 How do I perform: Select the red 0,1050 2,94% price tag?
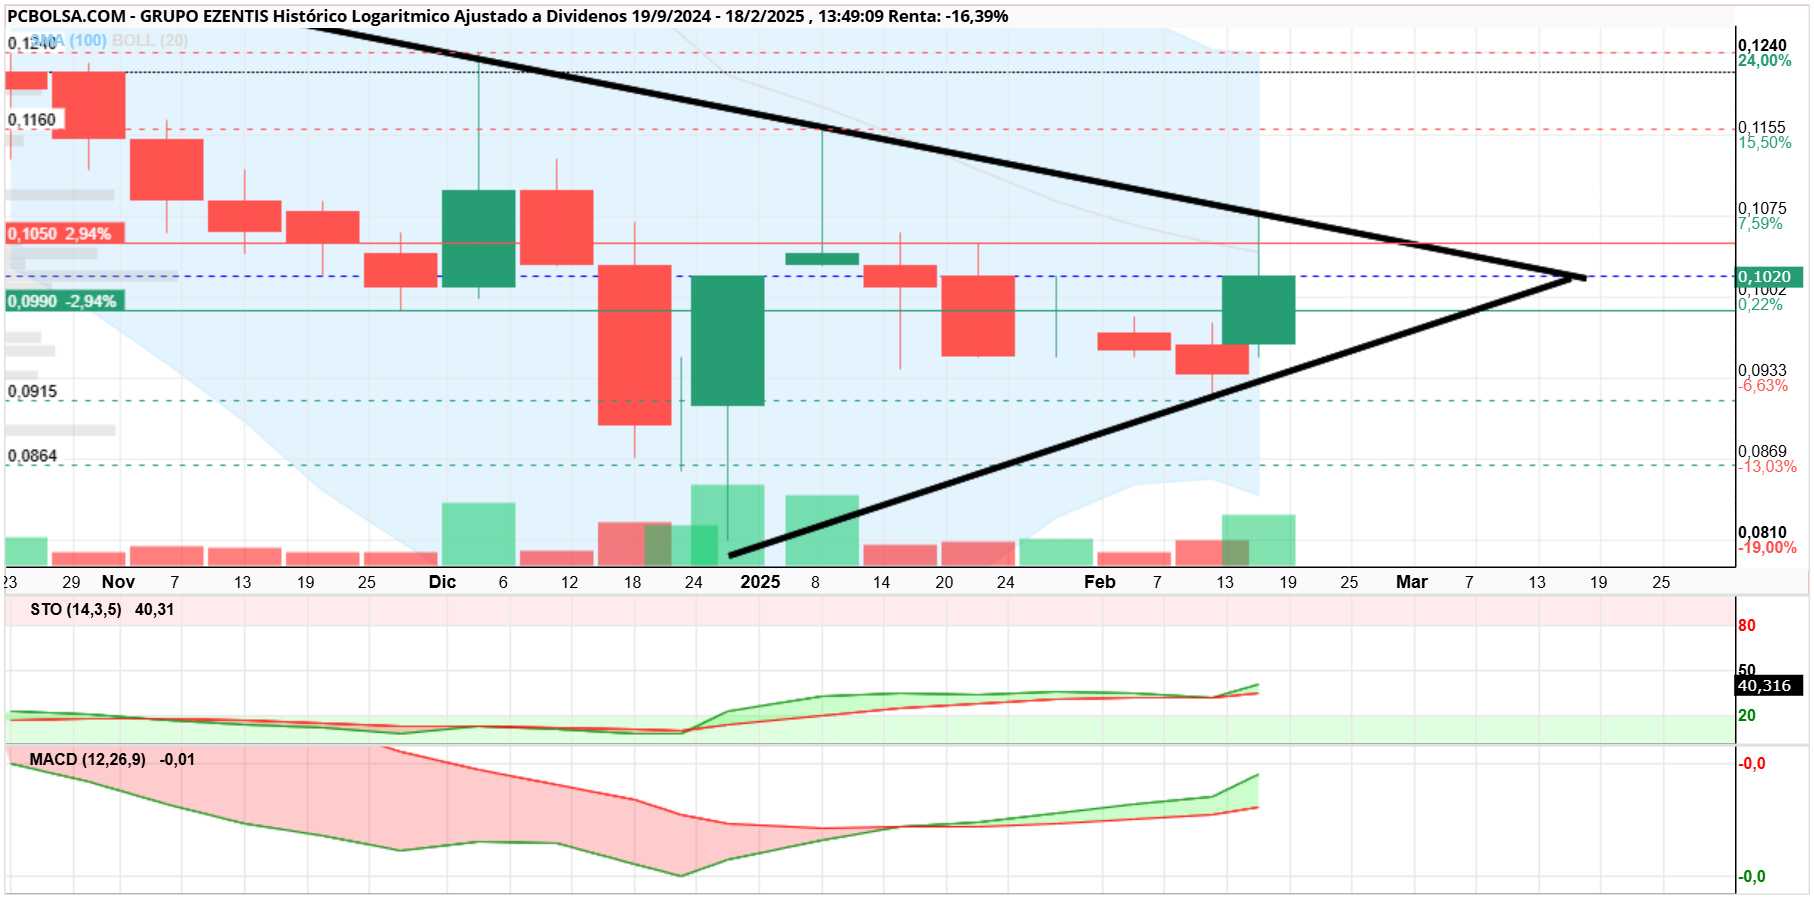click(x=65, y=233)
